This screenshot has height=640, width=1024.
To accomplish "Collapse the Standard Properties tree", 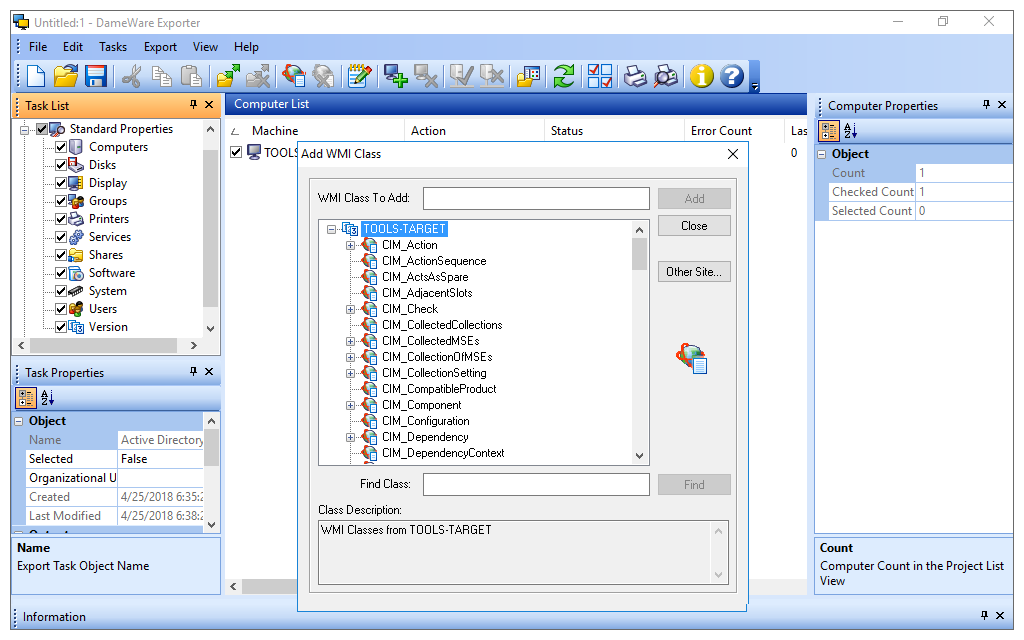I will (x=25, y=128).
